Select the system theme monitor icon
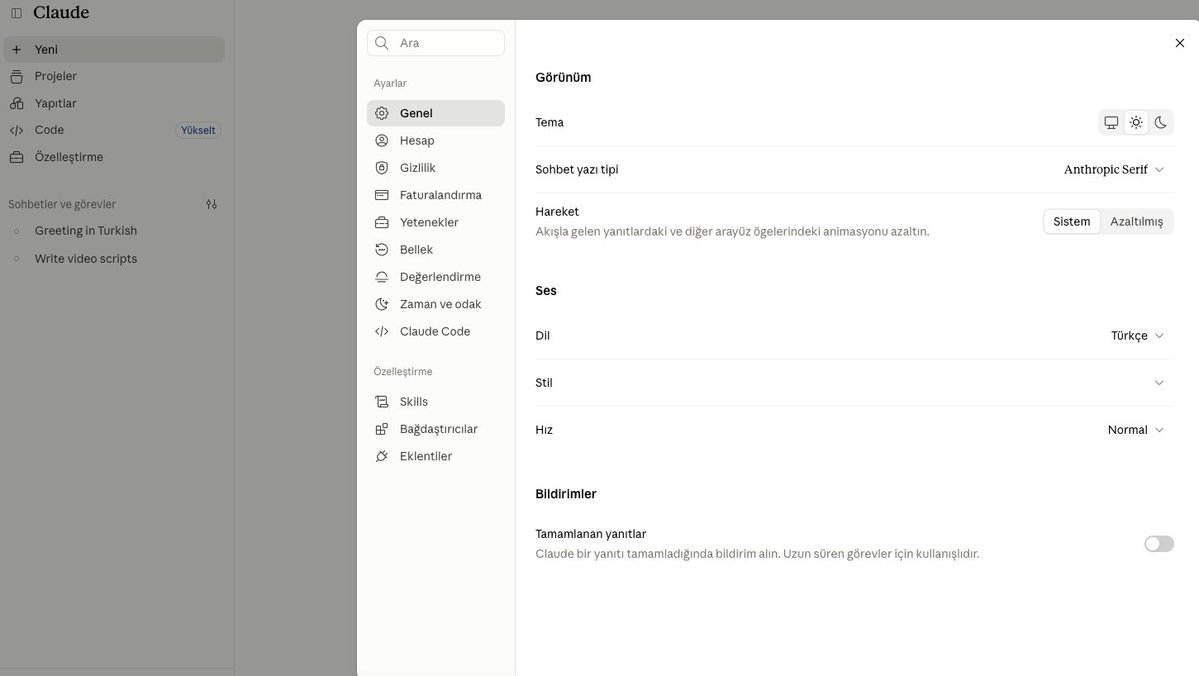The height and width of the screenshot is (676, 1199). pyautogui.click(x=1111, y=122)
